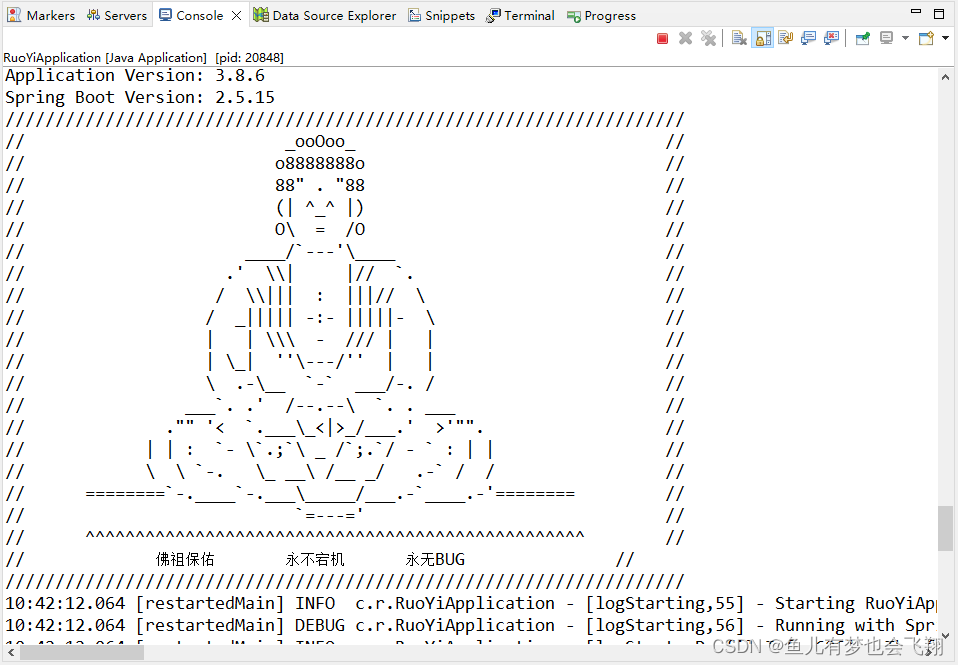Minimize the console view panel
The width and height of the screenshot is (958, 665).
click(x=915, y=12)
